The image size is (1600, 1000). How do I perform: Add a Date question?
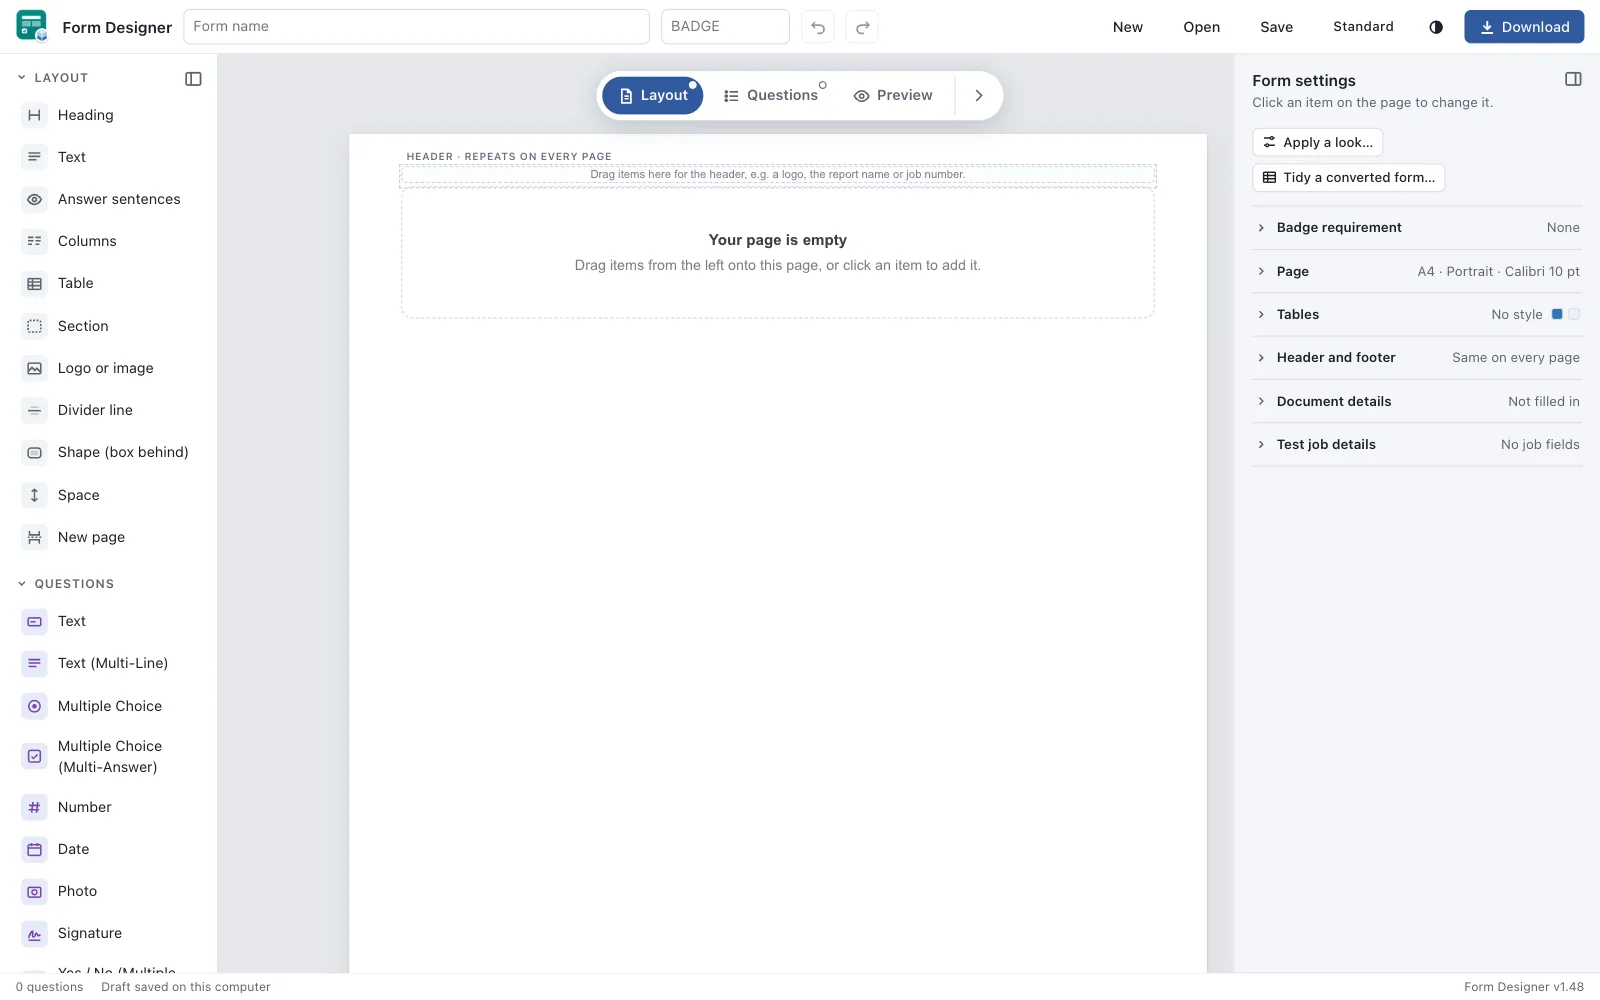tap(108, 849)
